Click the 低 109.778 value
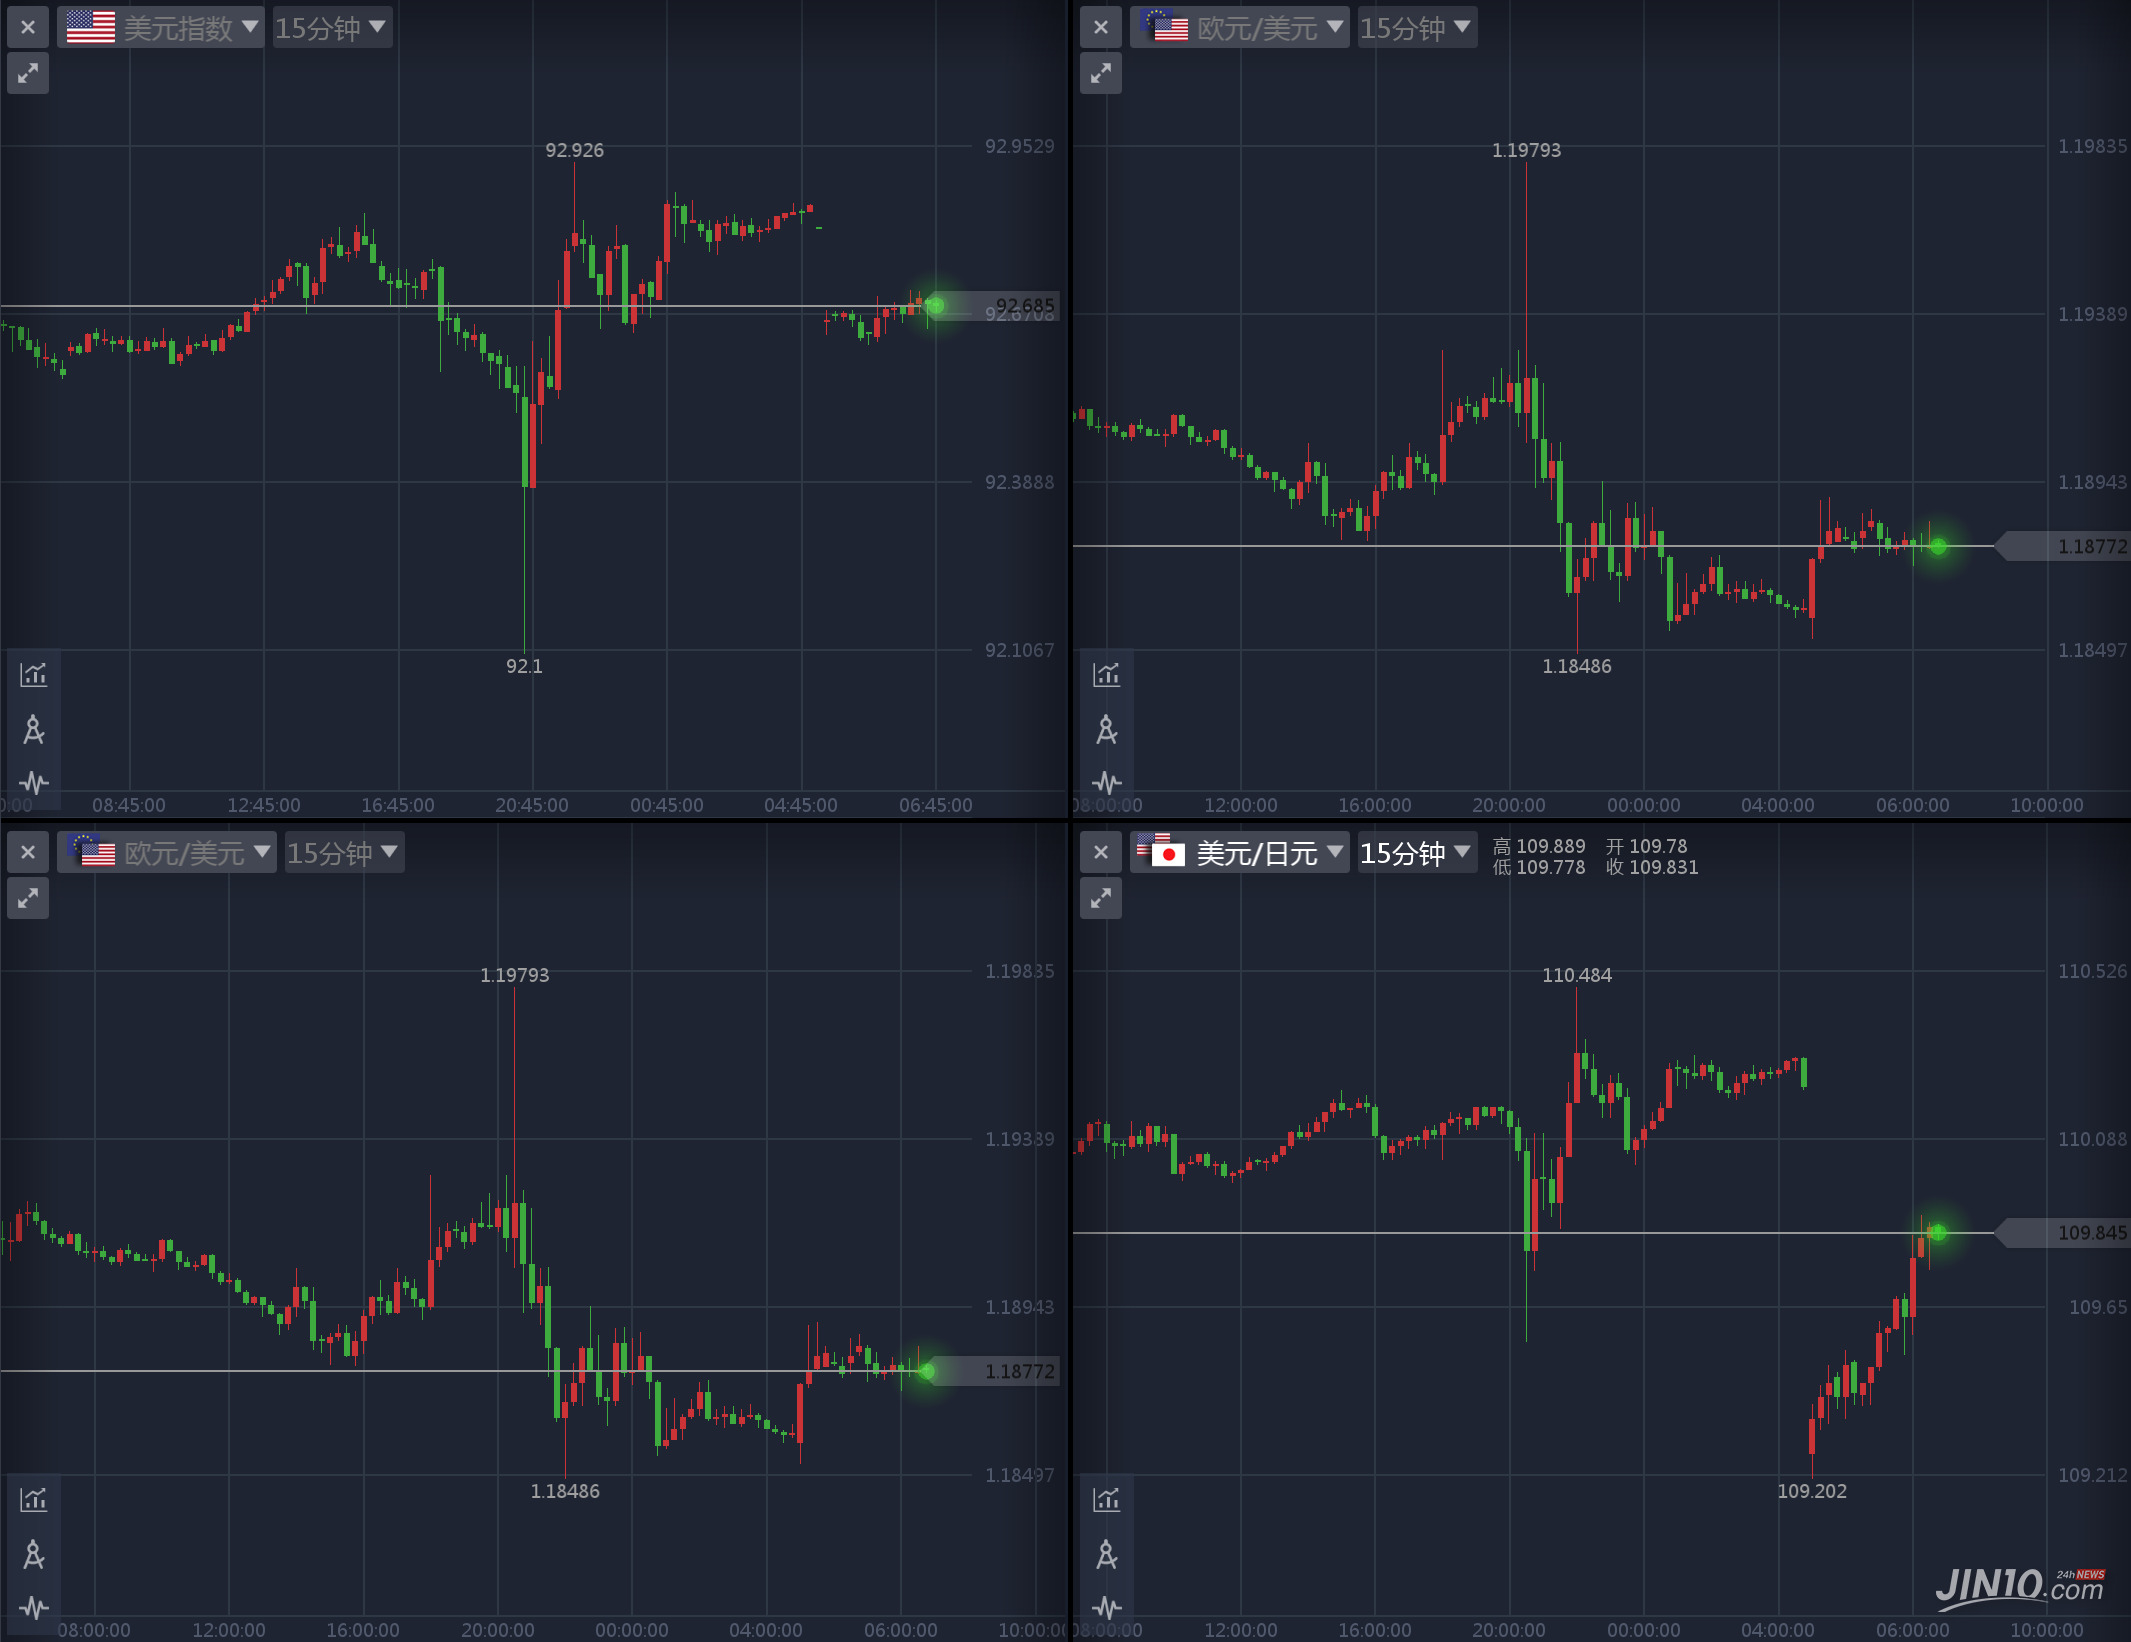Image resolution: width=2131 pixels, height=1642 pixels. (1539, 867)
